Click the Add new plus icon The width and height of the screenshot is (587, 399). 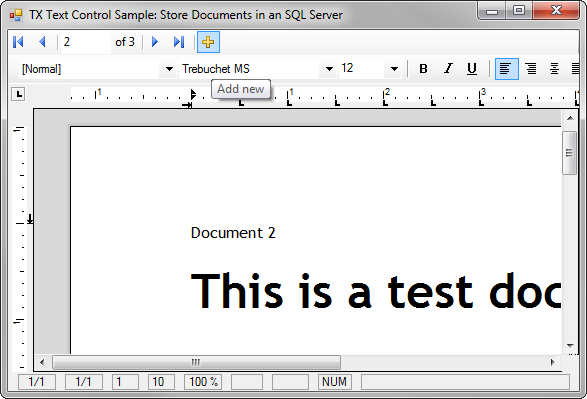[208, 42]
